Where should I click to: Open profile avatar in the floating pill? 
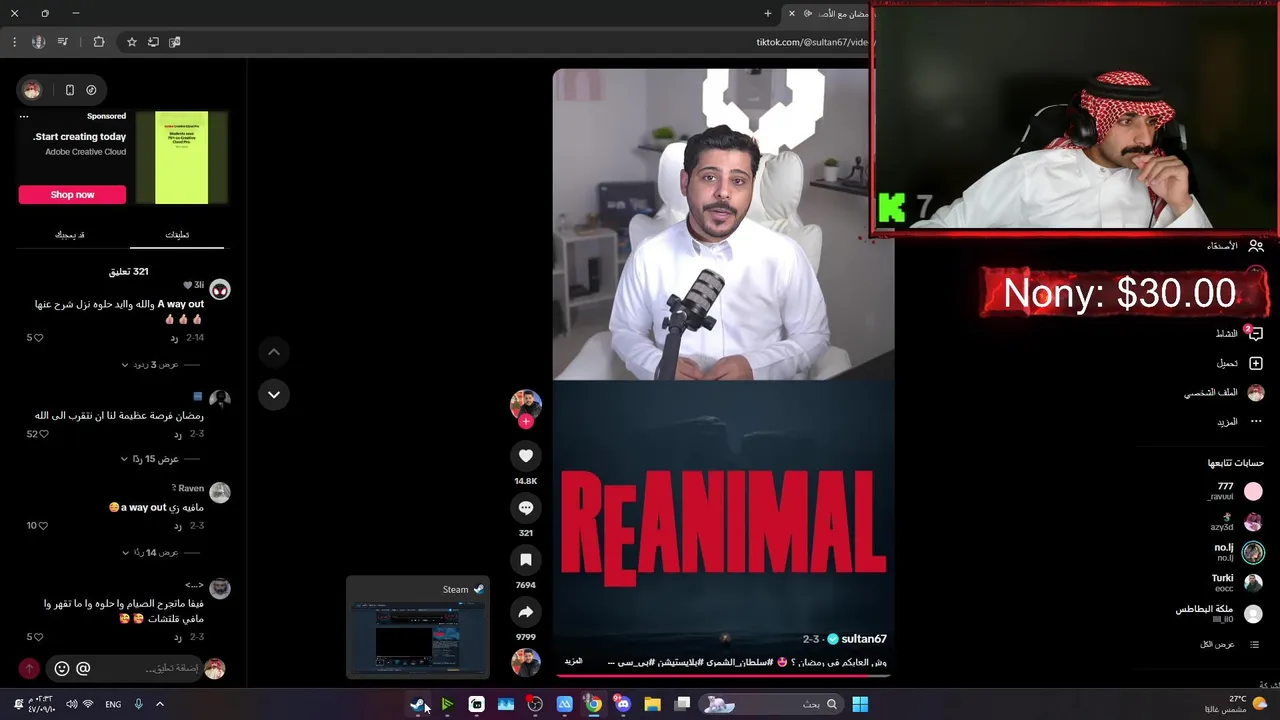point(32,90)
